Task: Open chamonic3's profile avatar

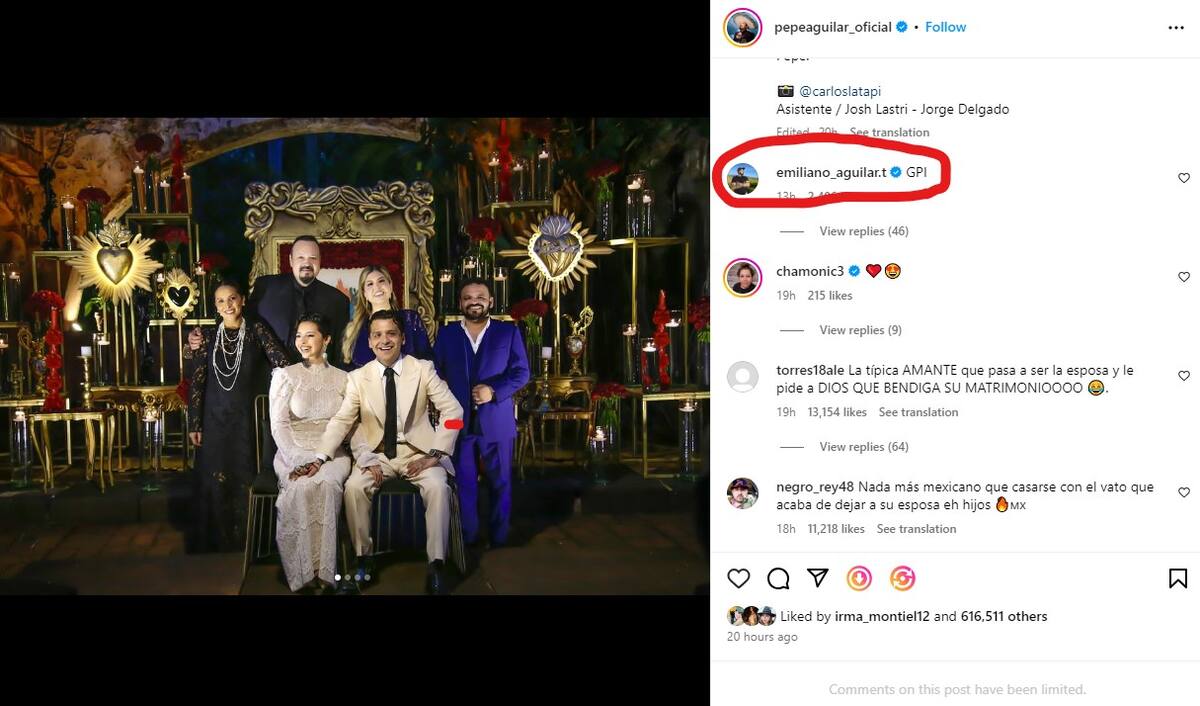Action: 742,277
